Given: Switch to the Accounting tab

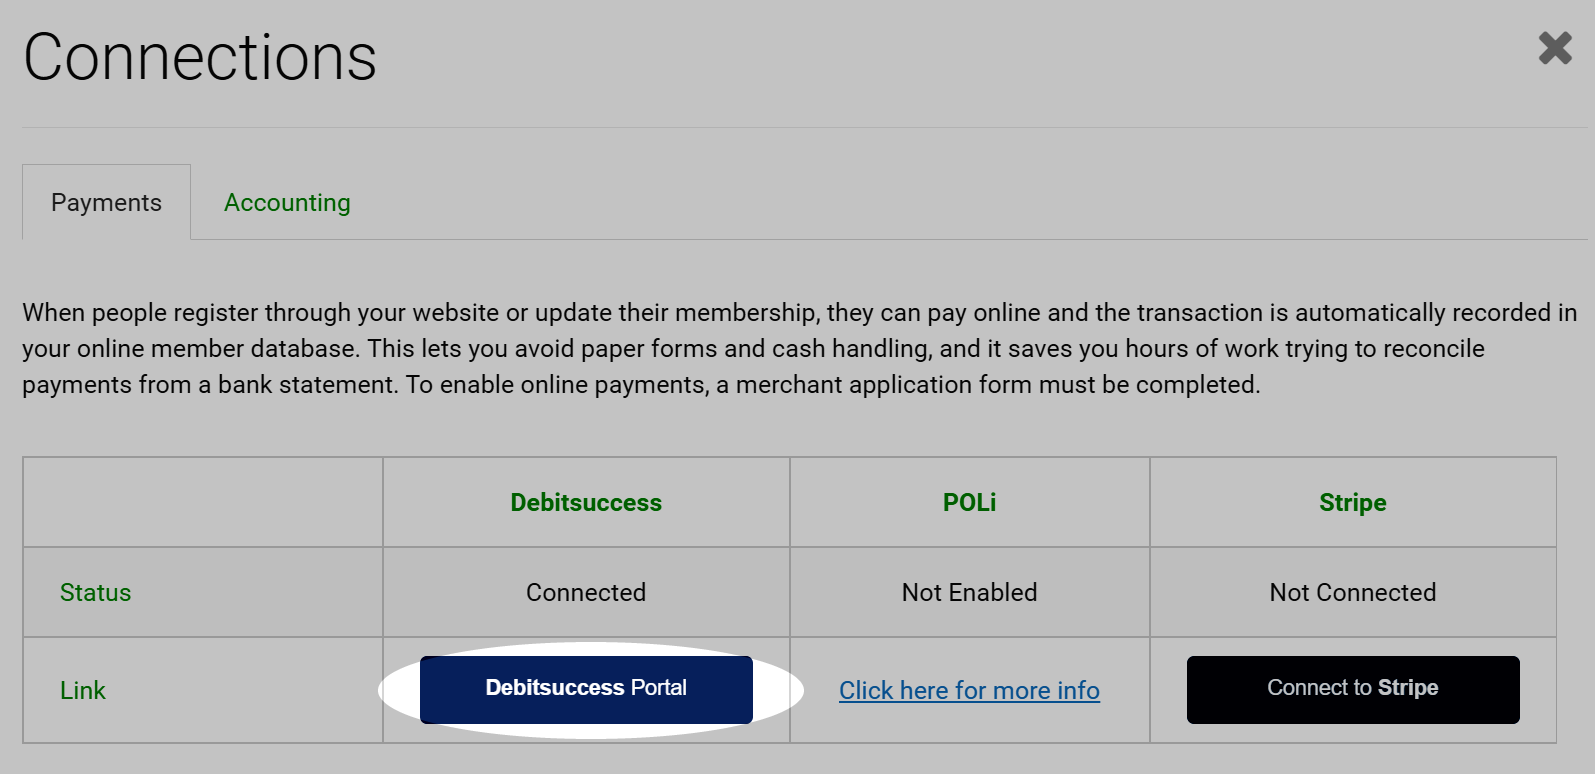Looking at the screenshot, I should [287, 202].
